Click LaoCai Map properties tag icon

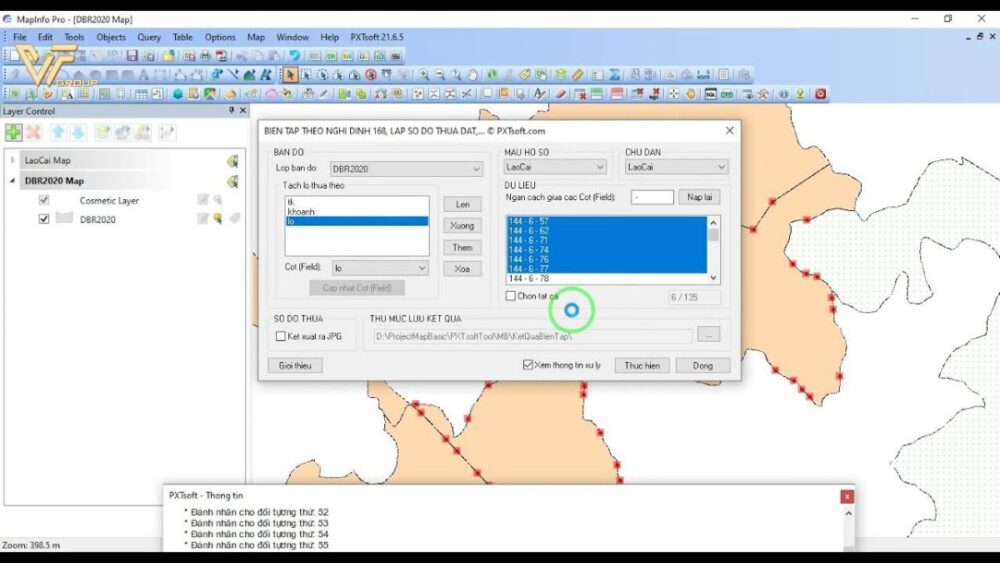tap(232, 161)
